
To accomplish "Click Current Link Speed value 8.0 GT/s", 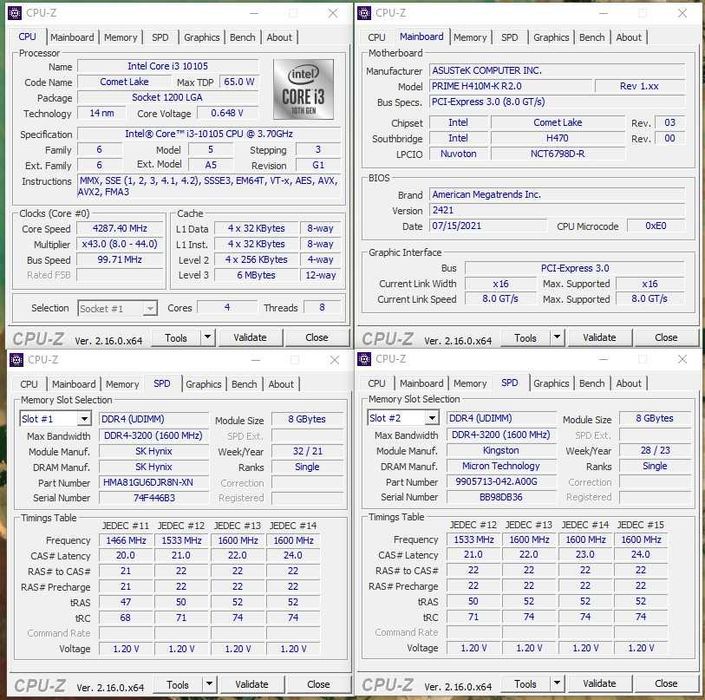I will click(500, 299).
